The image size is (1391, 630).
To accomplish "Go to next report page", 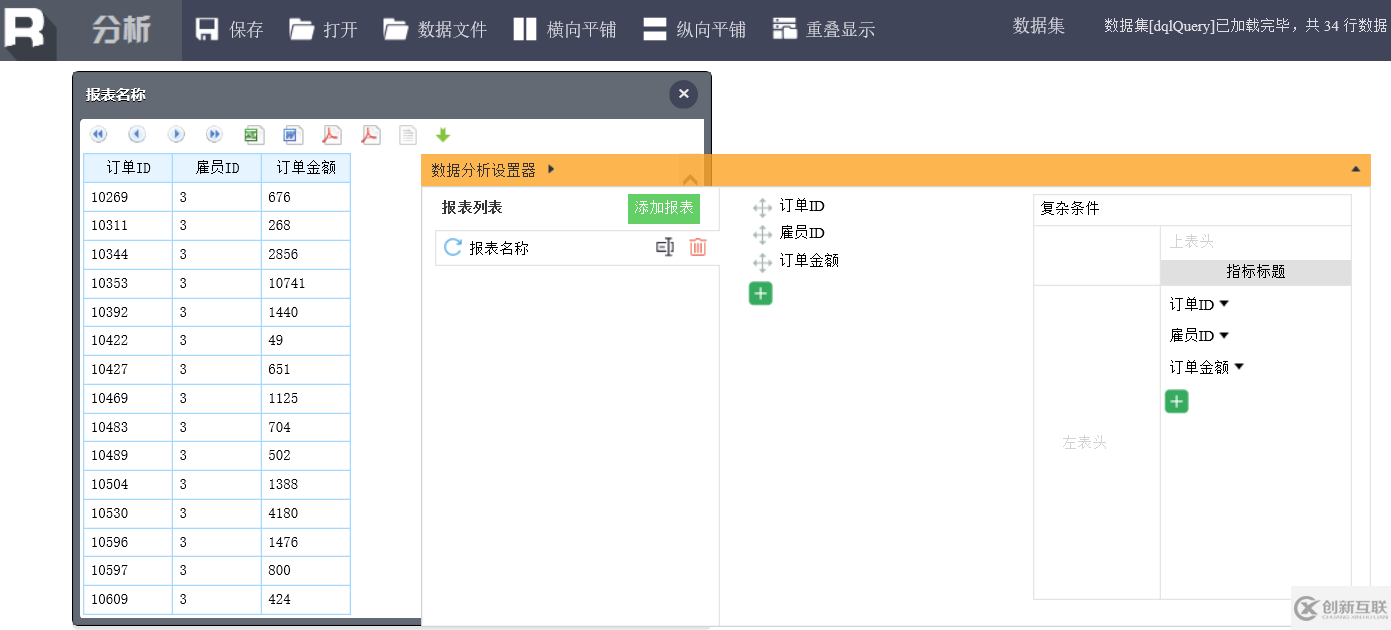I will tap(176, 135).
